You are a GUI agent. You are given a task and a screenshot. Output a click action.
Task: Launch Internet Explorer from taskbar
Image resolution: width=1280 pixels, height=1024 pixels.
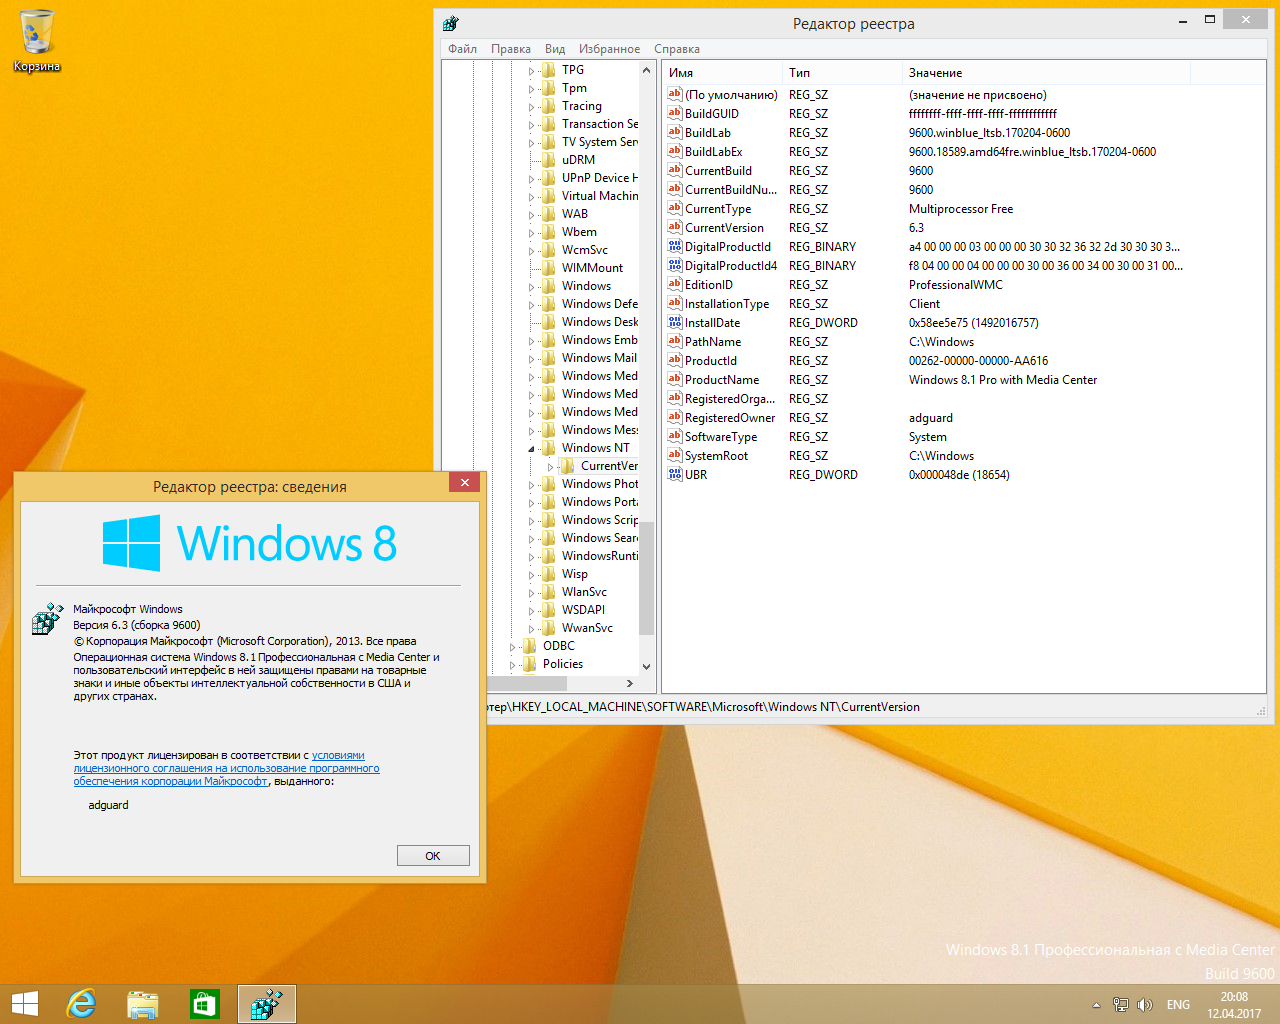81,1004
